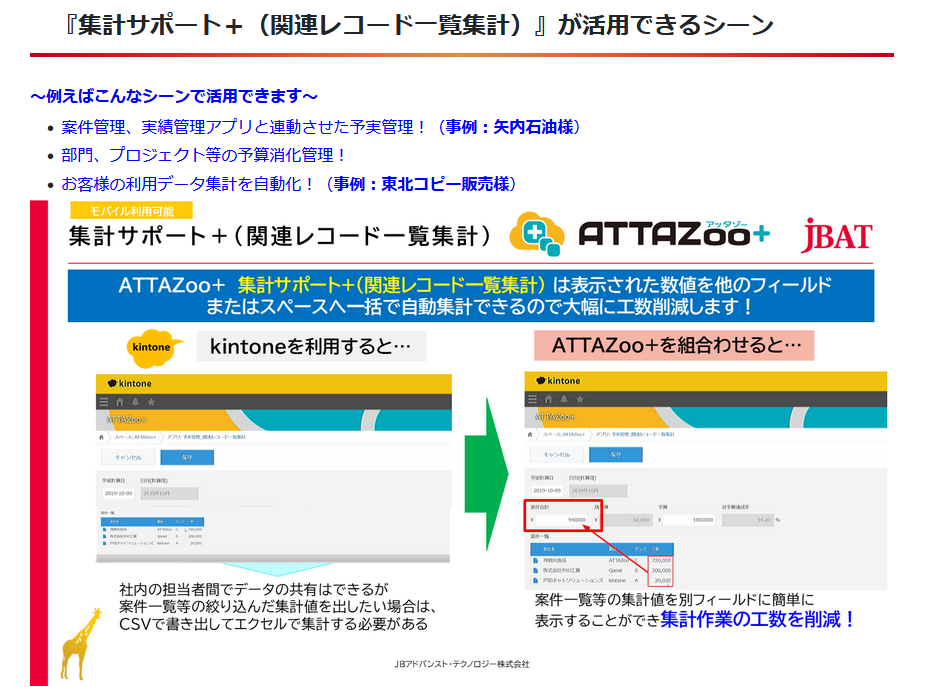Click the ATTAZoo+を組合わせると… heading box
948x687 pixels.
pos(674,345)
